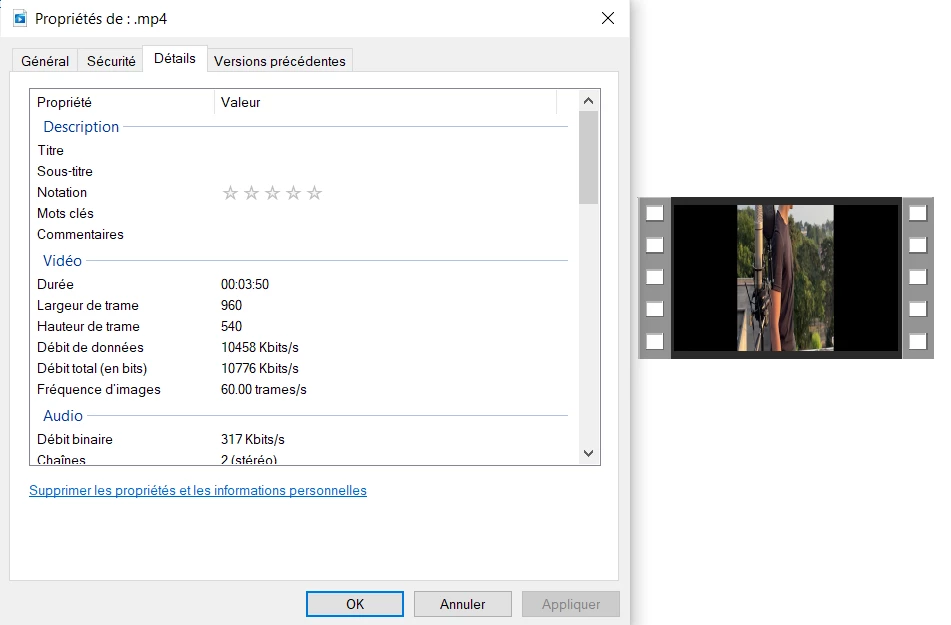Open the Sécurité tab

pos(111,61)
